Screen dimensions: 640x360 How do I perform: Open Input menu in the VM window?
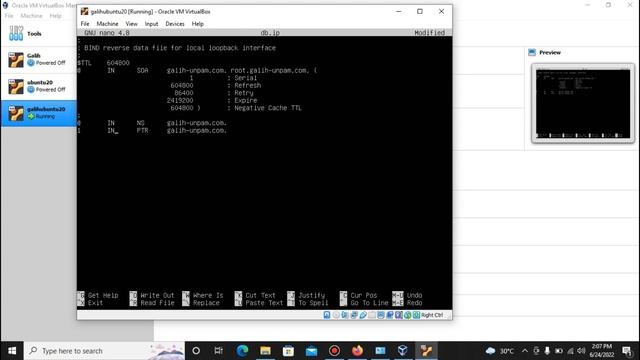point(151,24)
